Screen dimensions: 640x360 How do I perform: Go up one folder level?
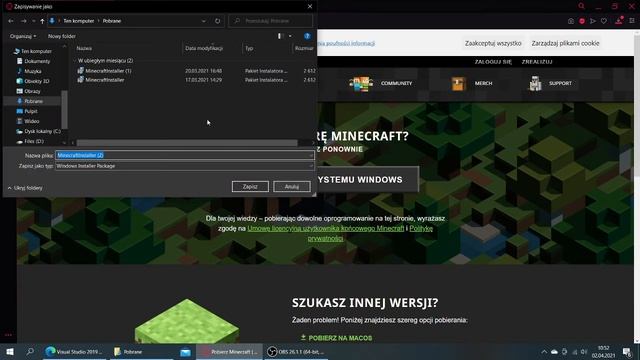click(x=42, y=21)
